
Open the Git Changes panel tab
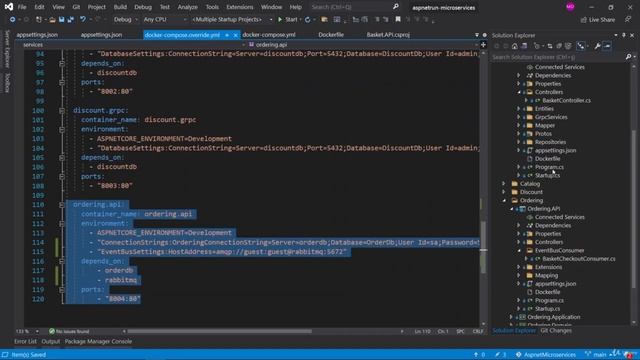click(556, 331)
